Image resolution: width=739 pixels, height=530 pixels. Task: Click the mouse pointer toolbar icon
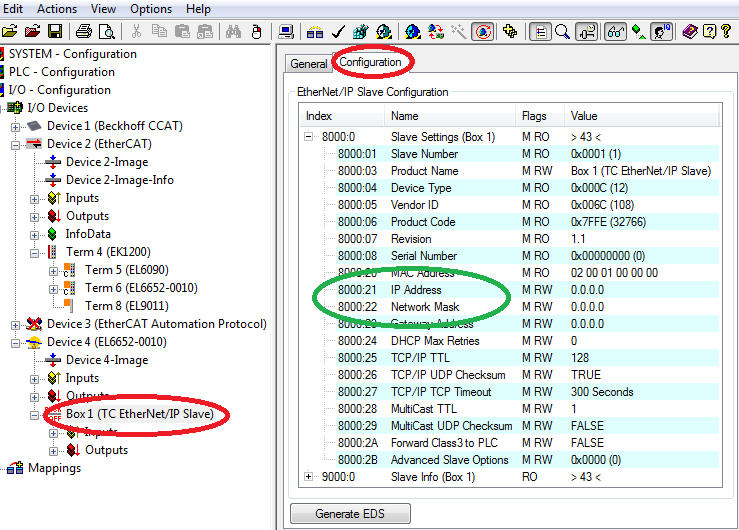click(x=256, y=32)
